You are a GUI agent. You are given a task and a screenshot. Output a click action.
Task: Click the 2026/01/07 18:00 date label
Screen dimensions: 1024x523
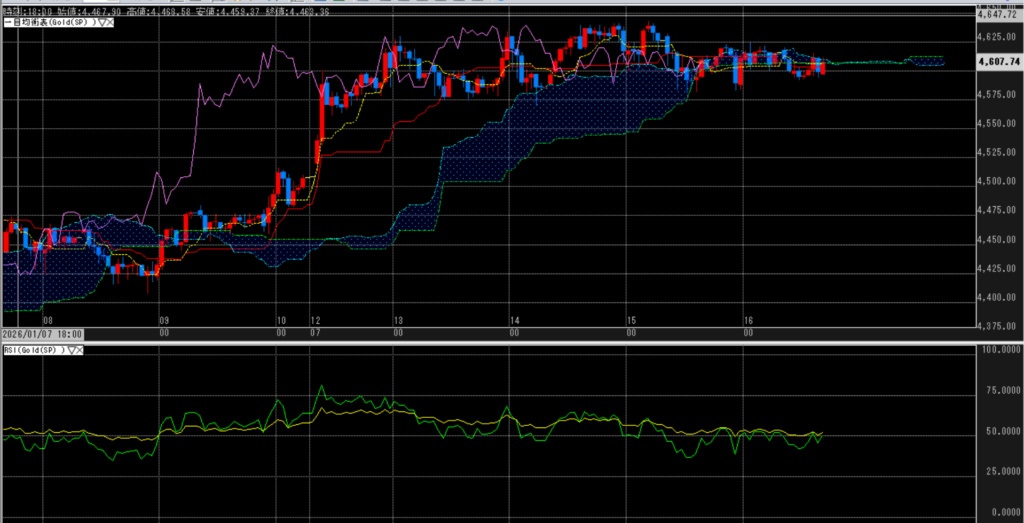[x=42, y=333]
